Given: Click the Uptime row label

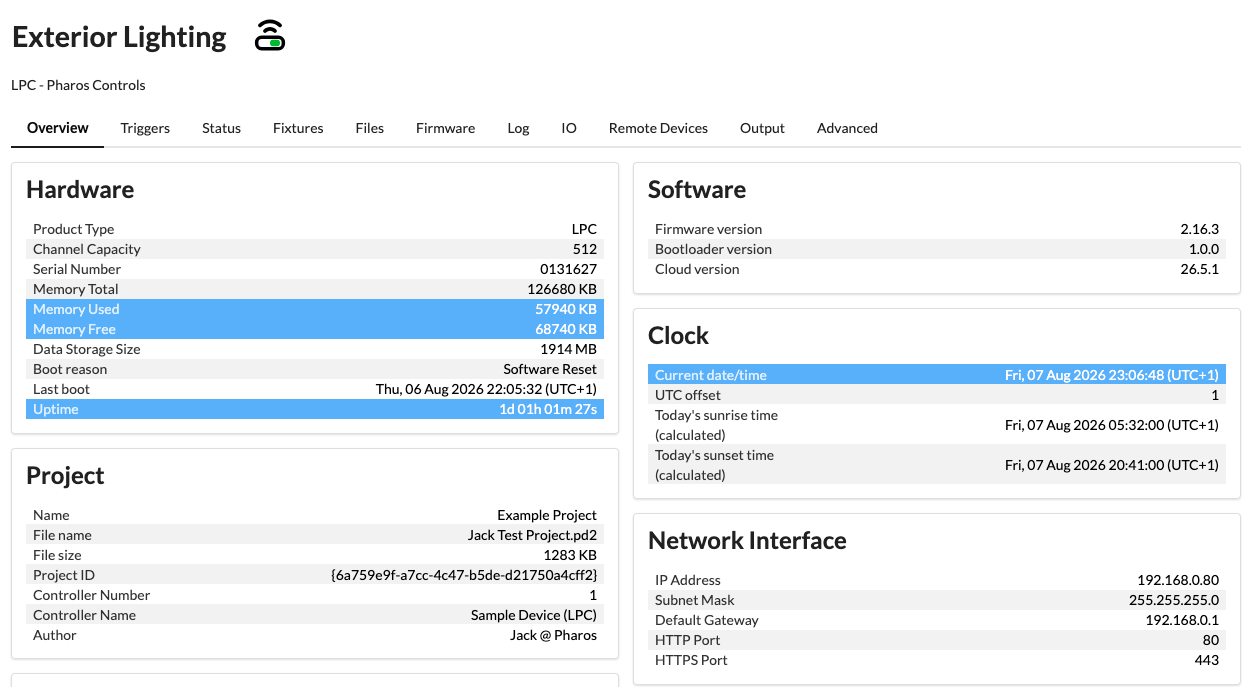Looking at the screenshot, I should (x=56, y=409).
